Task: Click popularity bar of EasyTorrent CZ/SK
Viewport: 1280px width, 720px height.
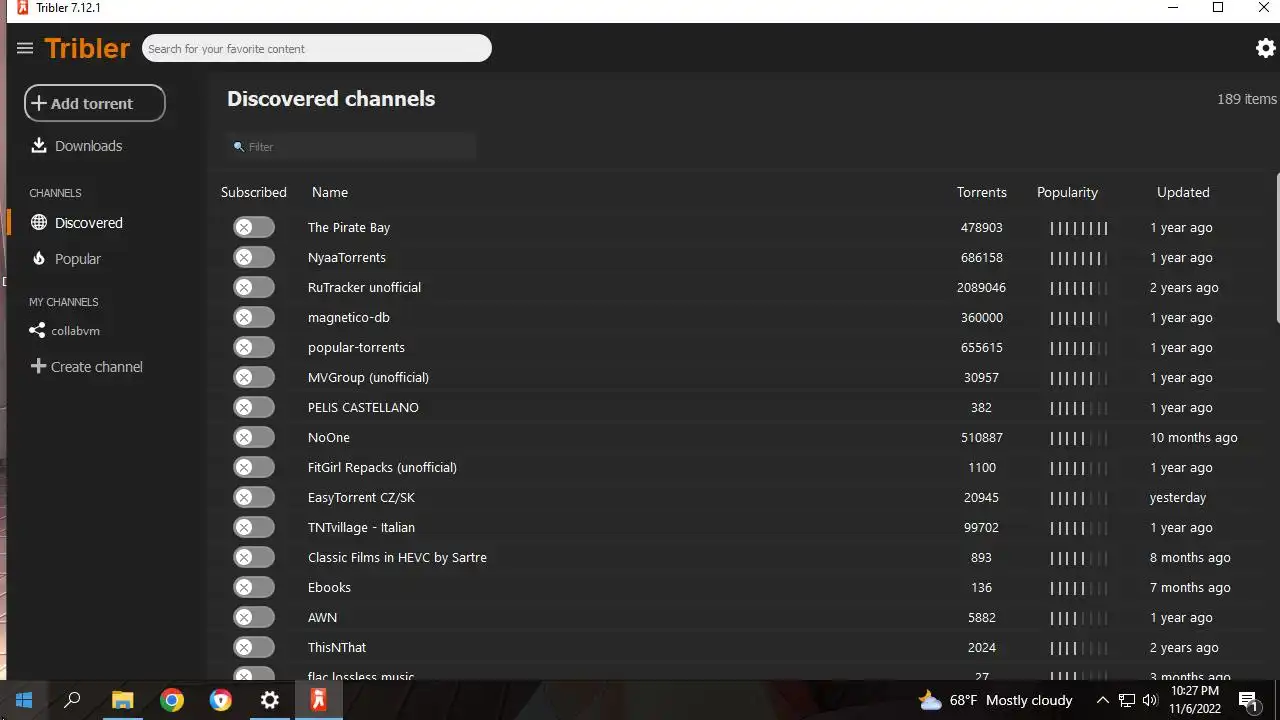Action: click(1079, 498)
